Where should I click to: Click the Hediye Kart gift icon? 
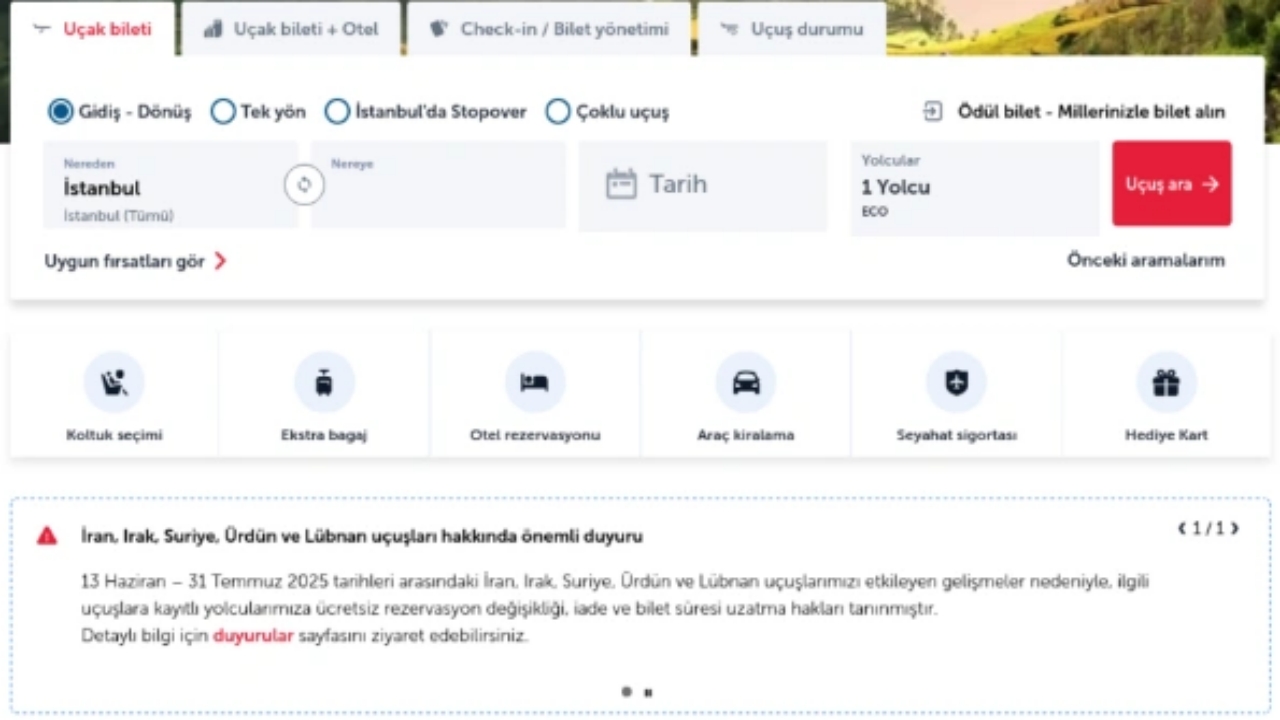click(x=1166, y=382)
